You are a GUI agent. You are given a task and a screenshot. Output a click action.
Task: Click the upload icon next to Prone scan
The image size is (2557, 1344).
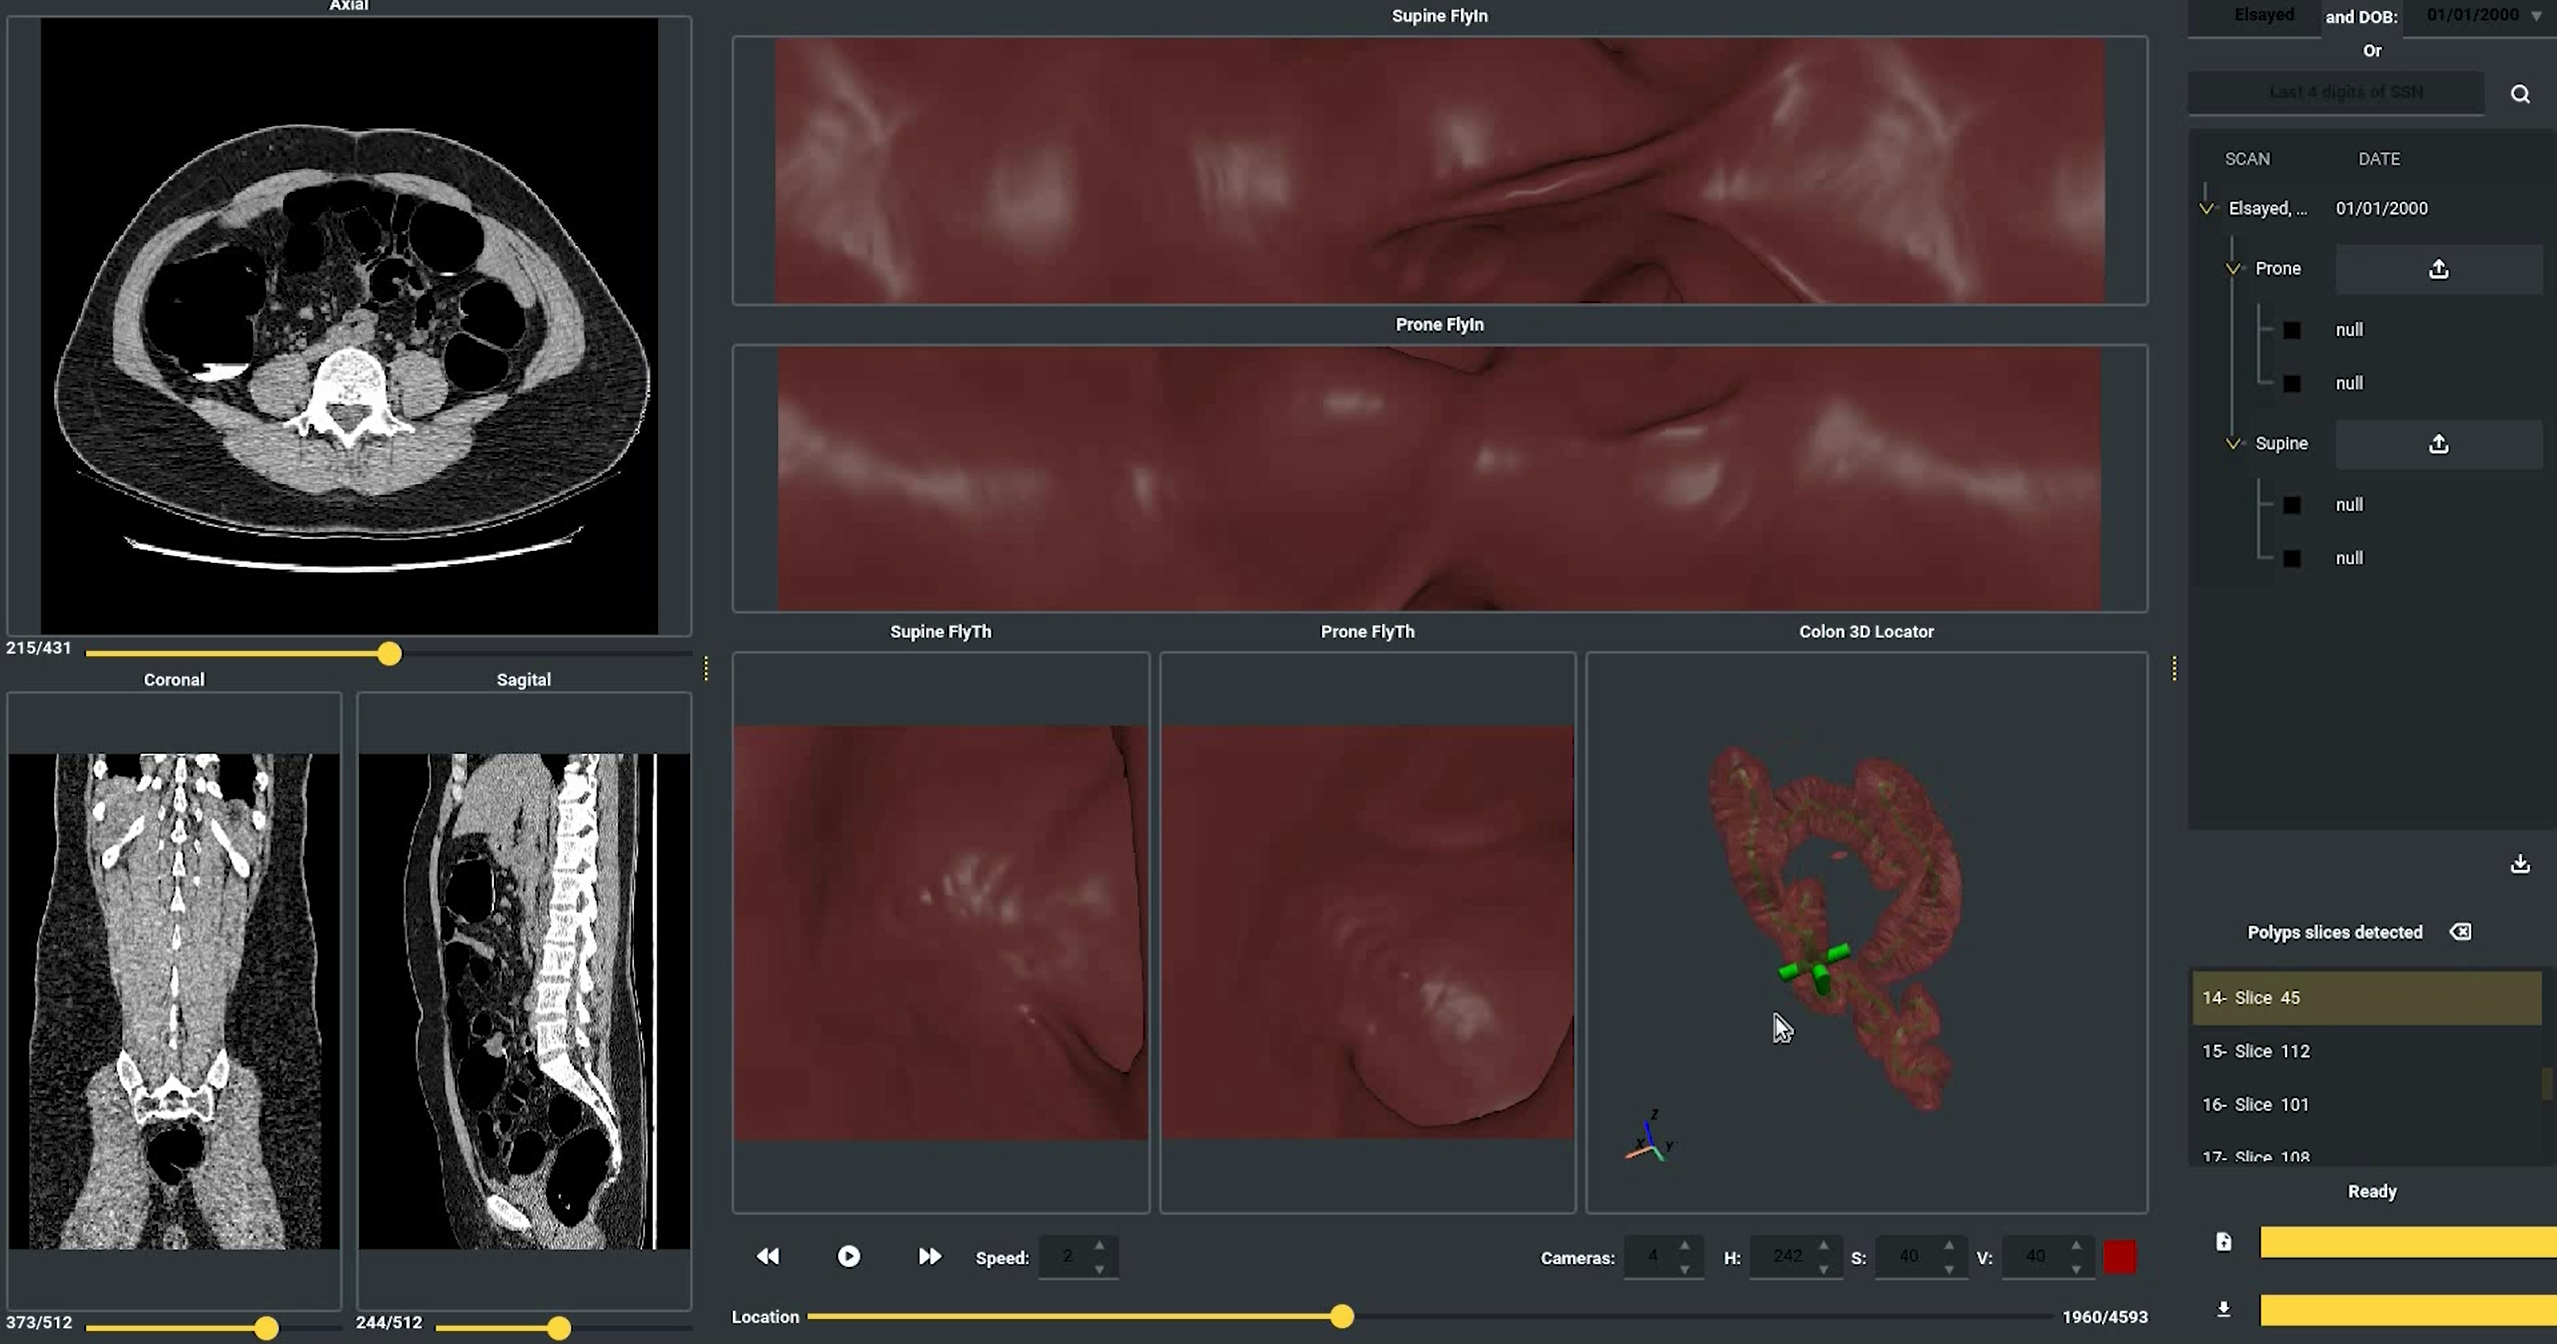(x=2440, y=268)
